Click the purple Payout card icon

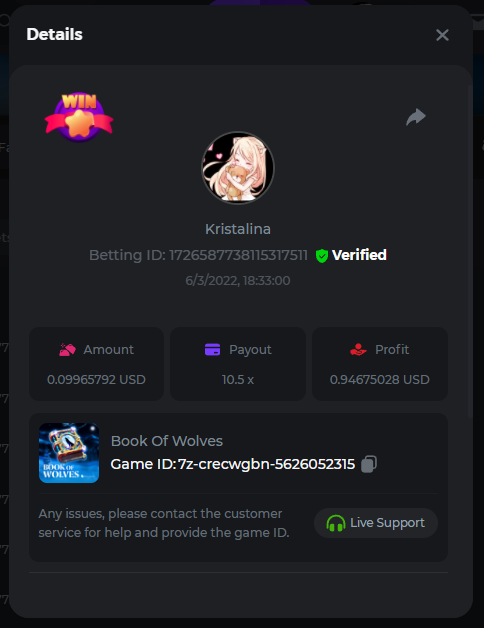212,350
